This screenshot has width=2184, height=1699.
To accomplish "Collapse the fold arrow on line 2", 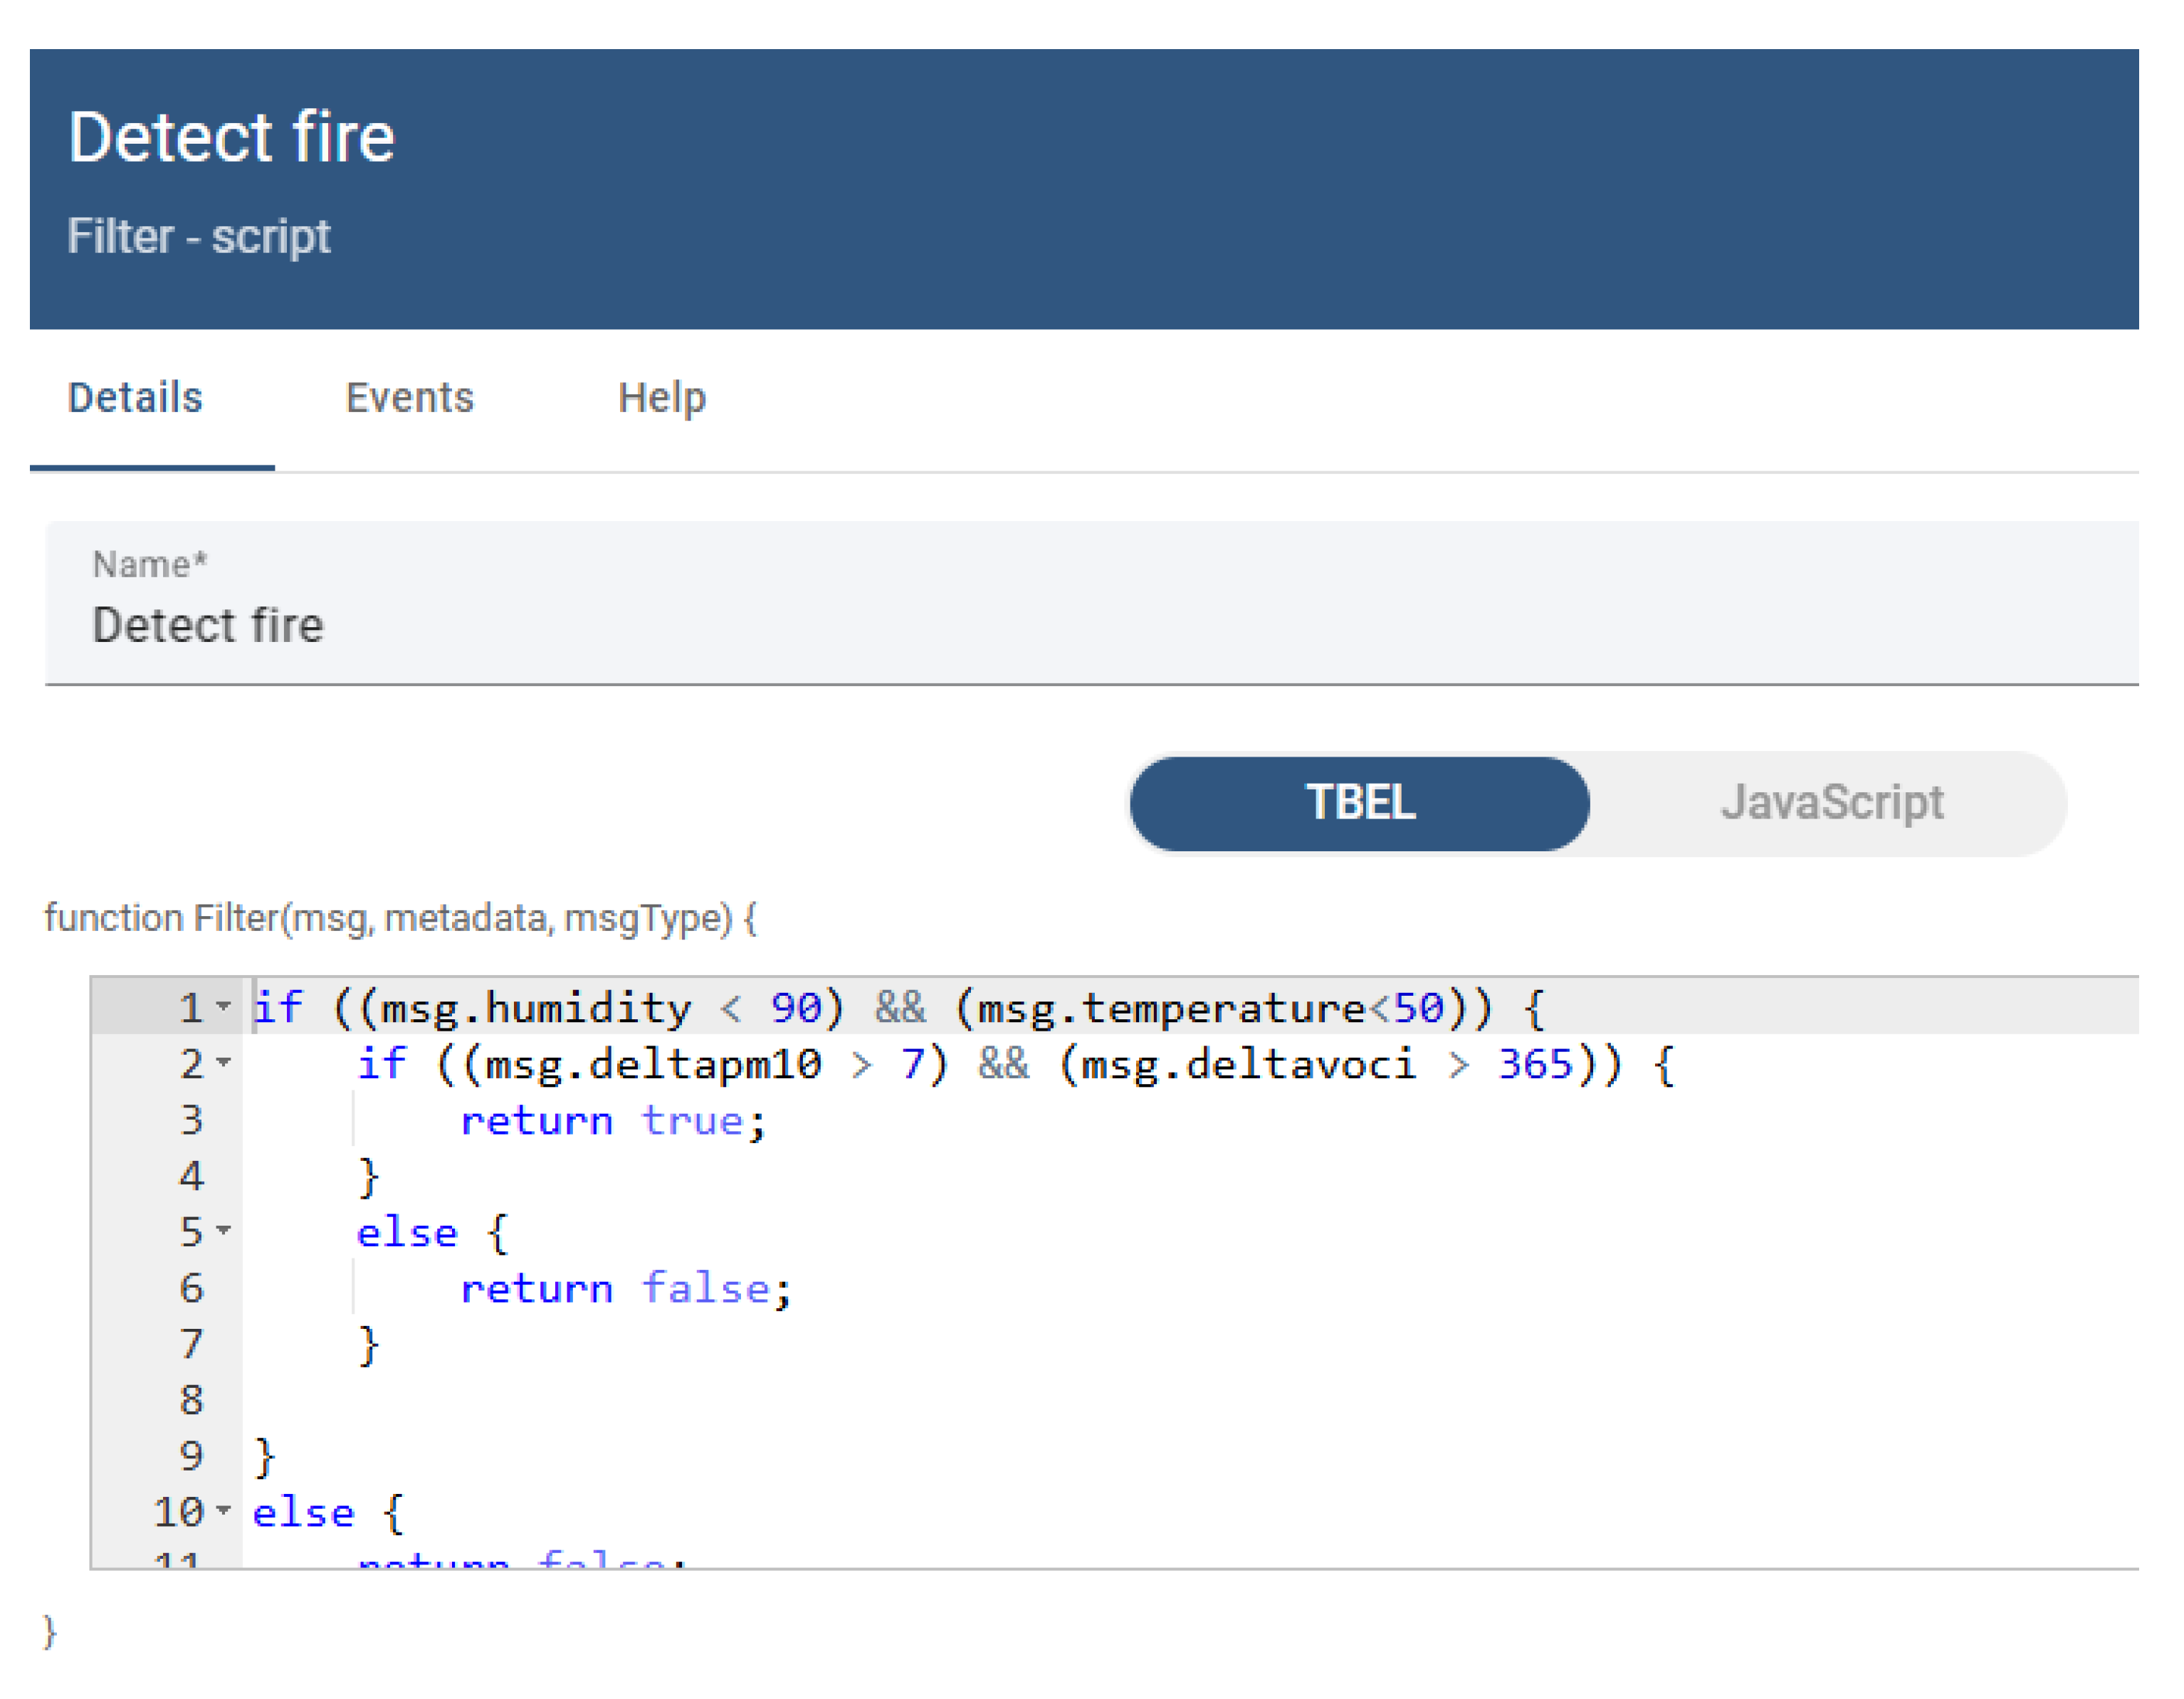I will coord(224,1062).
